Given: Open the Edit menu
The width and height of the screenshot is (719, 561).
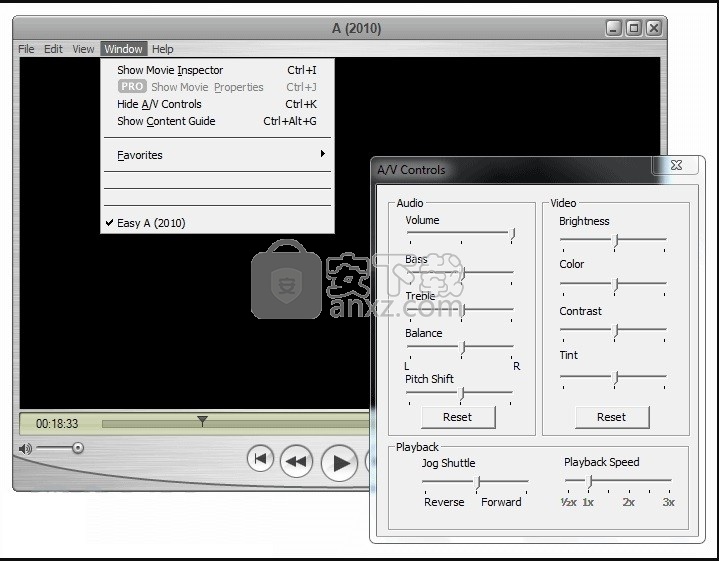Looking at the screenshot, I should point(53,49).
